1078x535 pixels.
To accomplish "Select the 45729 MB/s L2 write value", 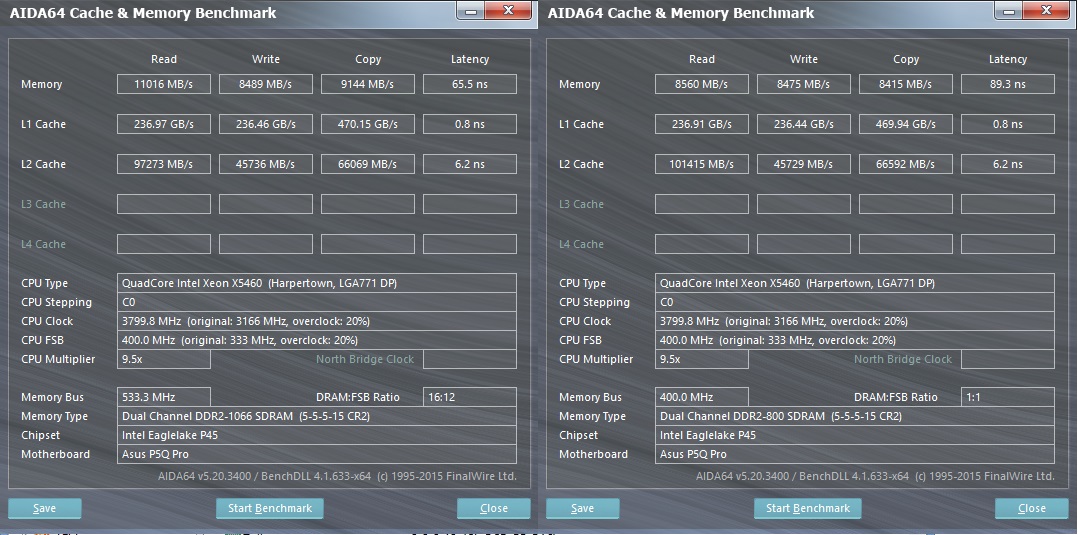I will tap(804, 164).
